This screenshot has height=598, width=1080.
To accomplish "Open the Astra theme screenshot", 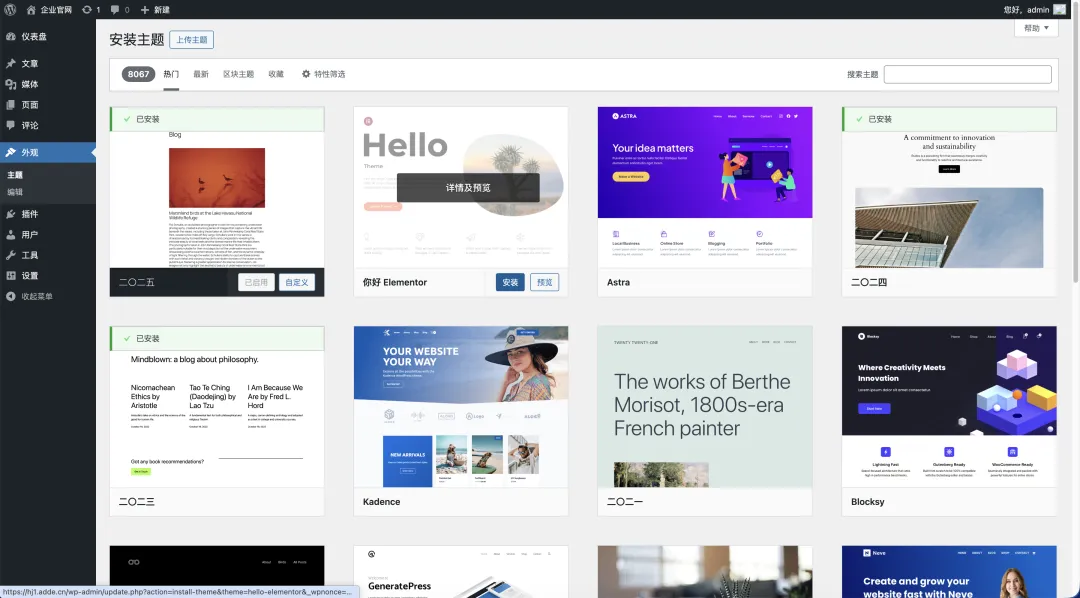I will point(705,187).
